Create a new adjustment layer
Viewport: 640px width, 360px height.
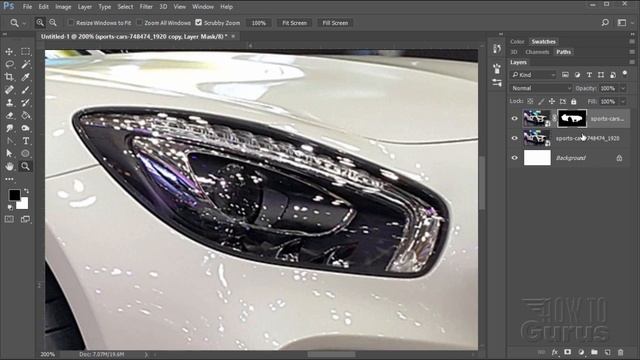(581, 352)
